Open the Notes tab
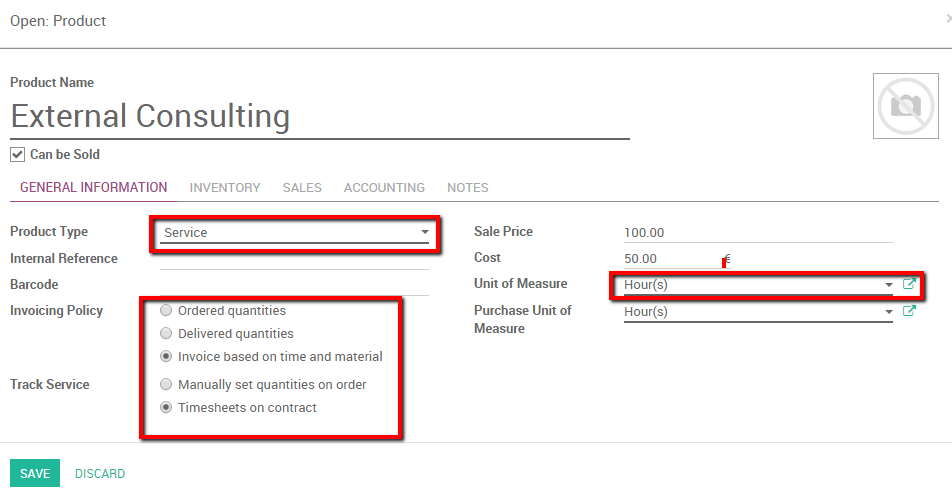952x496 pixels. [467, 187]
